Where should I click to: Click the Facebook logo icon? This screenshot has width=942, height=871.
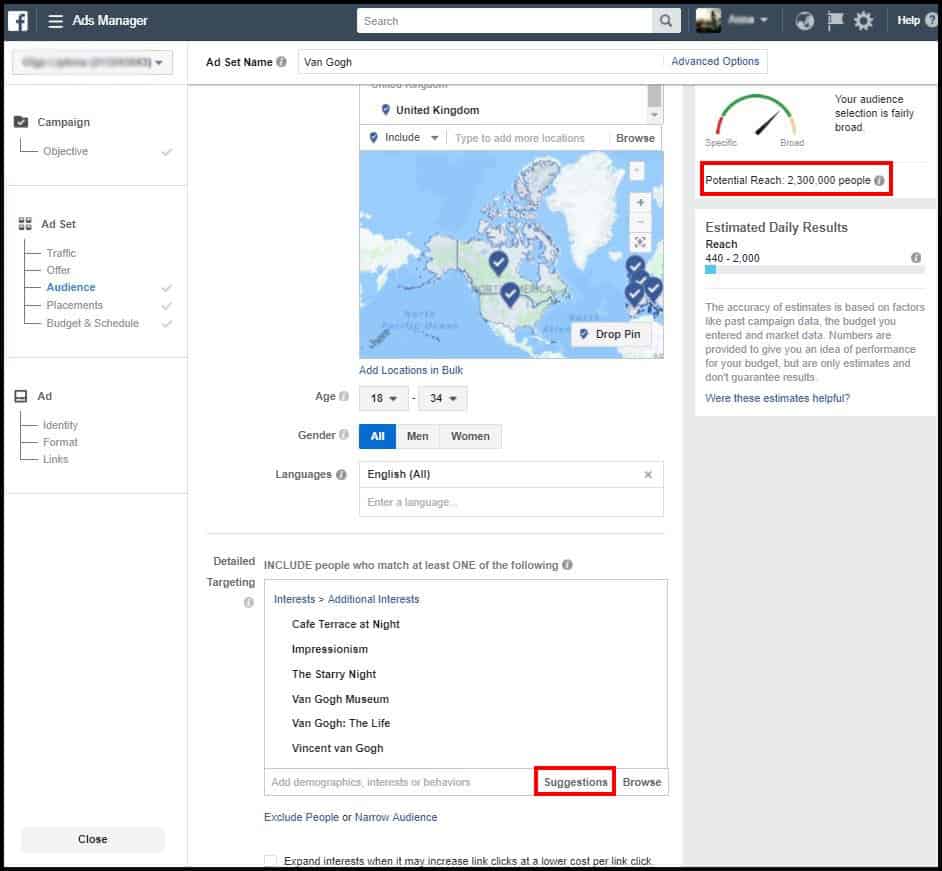(17, 20)
